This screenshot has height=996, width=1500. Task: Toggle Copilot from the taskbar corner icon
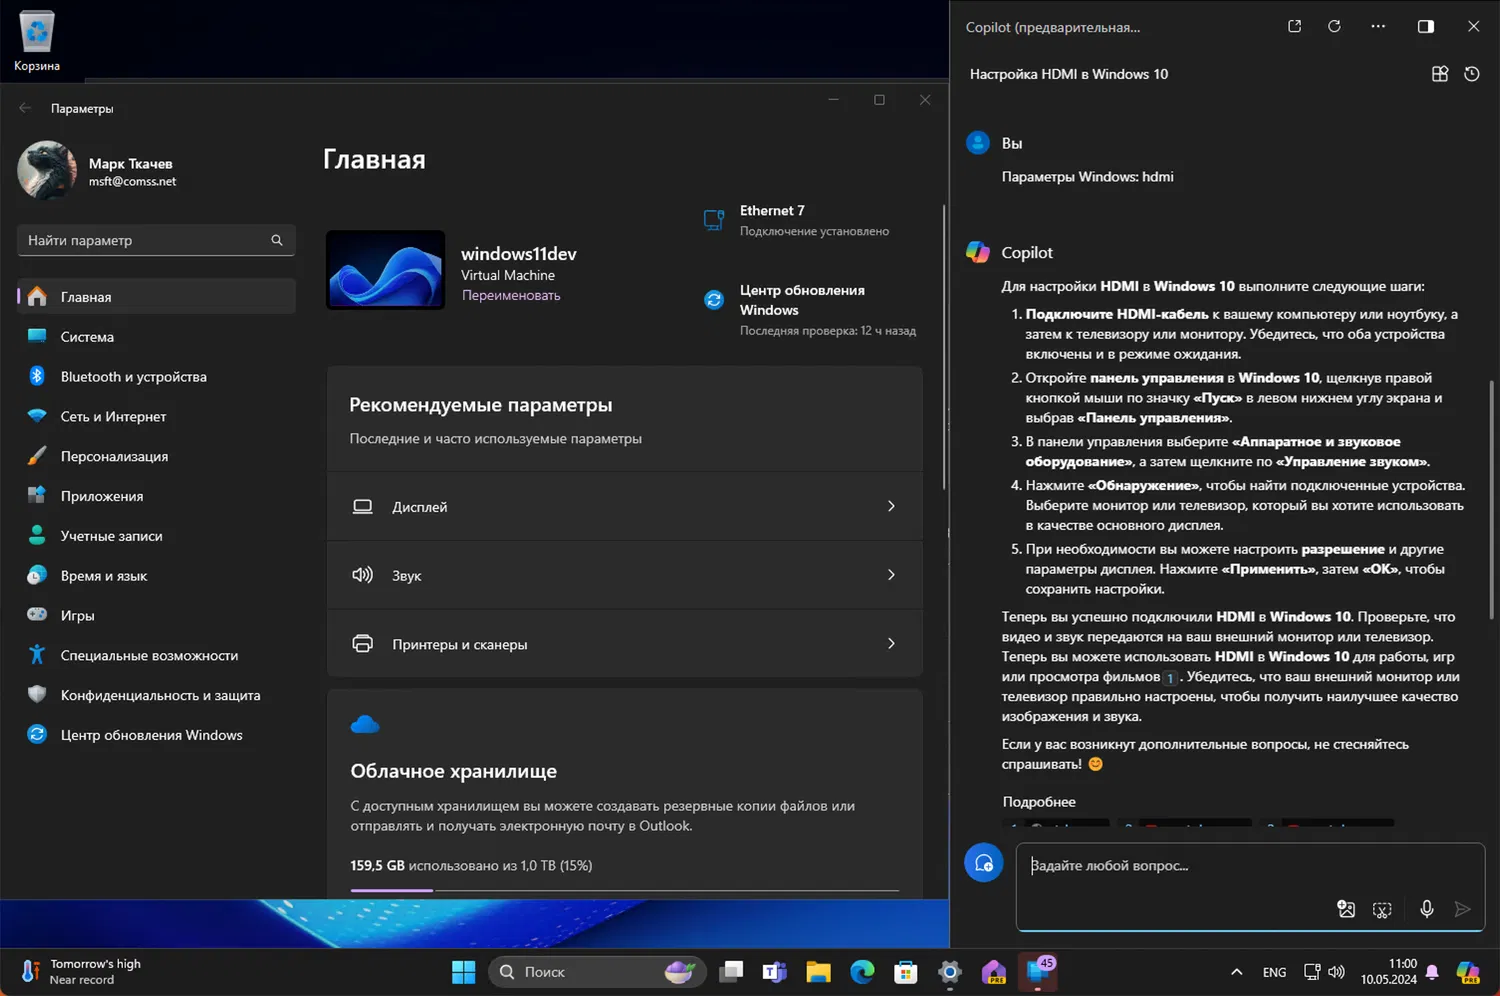tap(1468, 972)
